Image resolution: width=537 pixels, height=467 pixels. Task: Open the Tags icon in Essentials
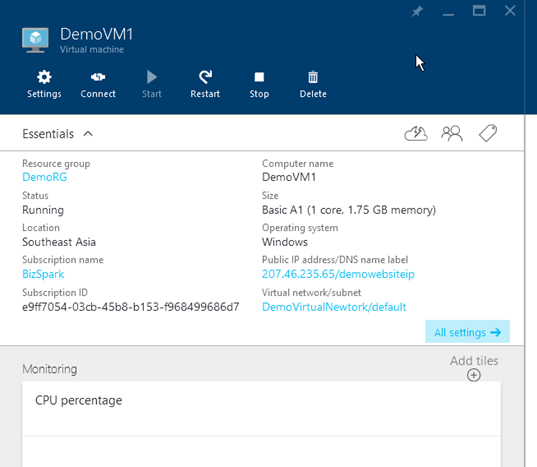(x=488, y=133)
